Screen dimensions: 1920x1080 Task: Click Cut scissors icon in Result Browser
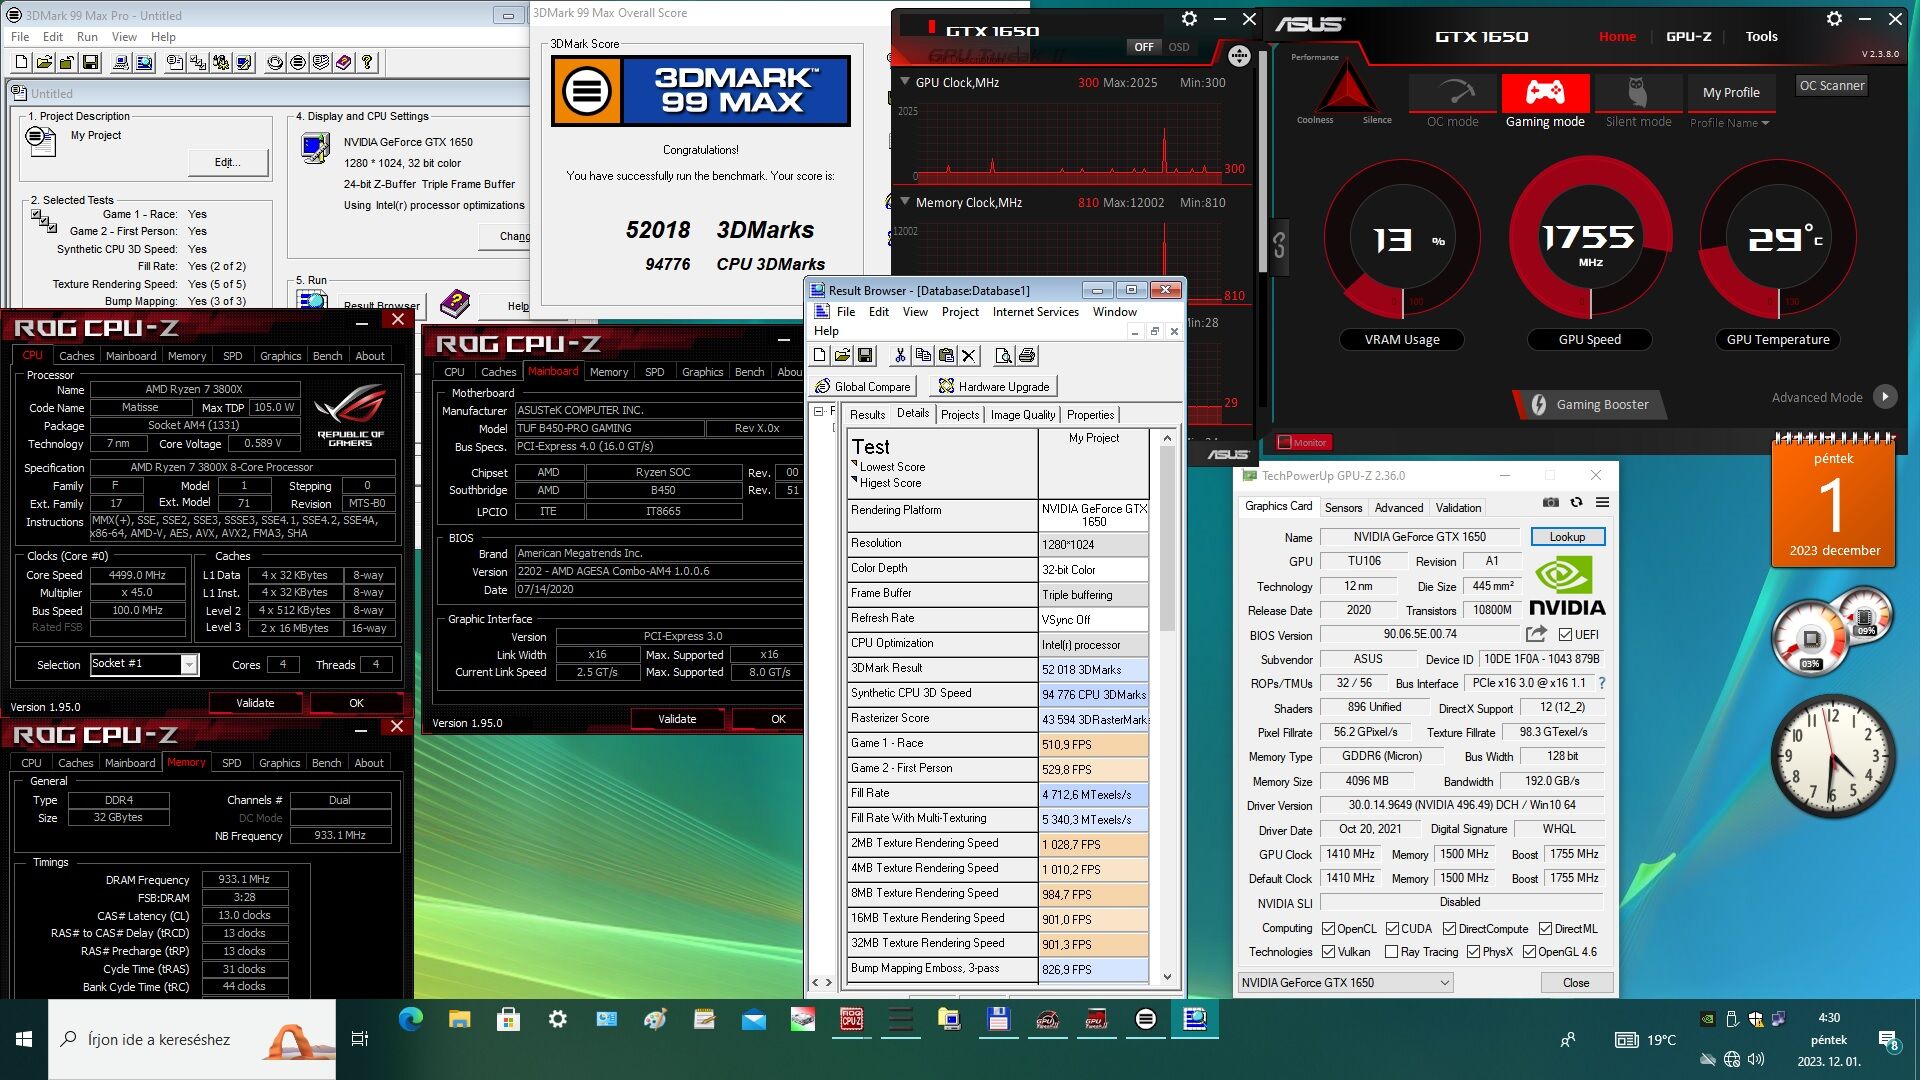coord(899,355)
